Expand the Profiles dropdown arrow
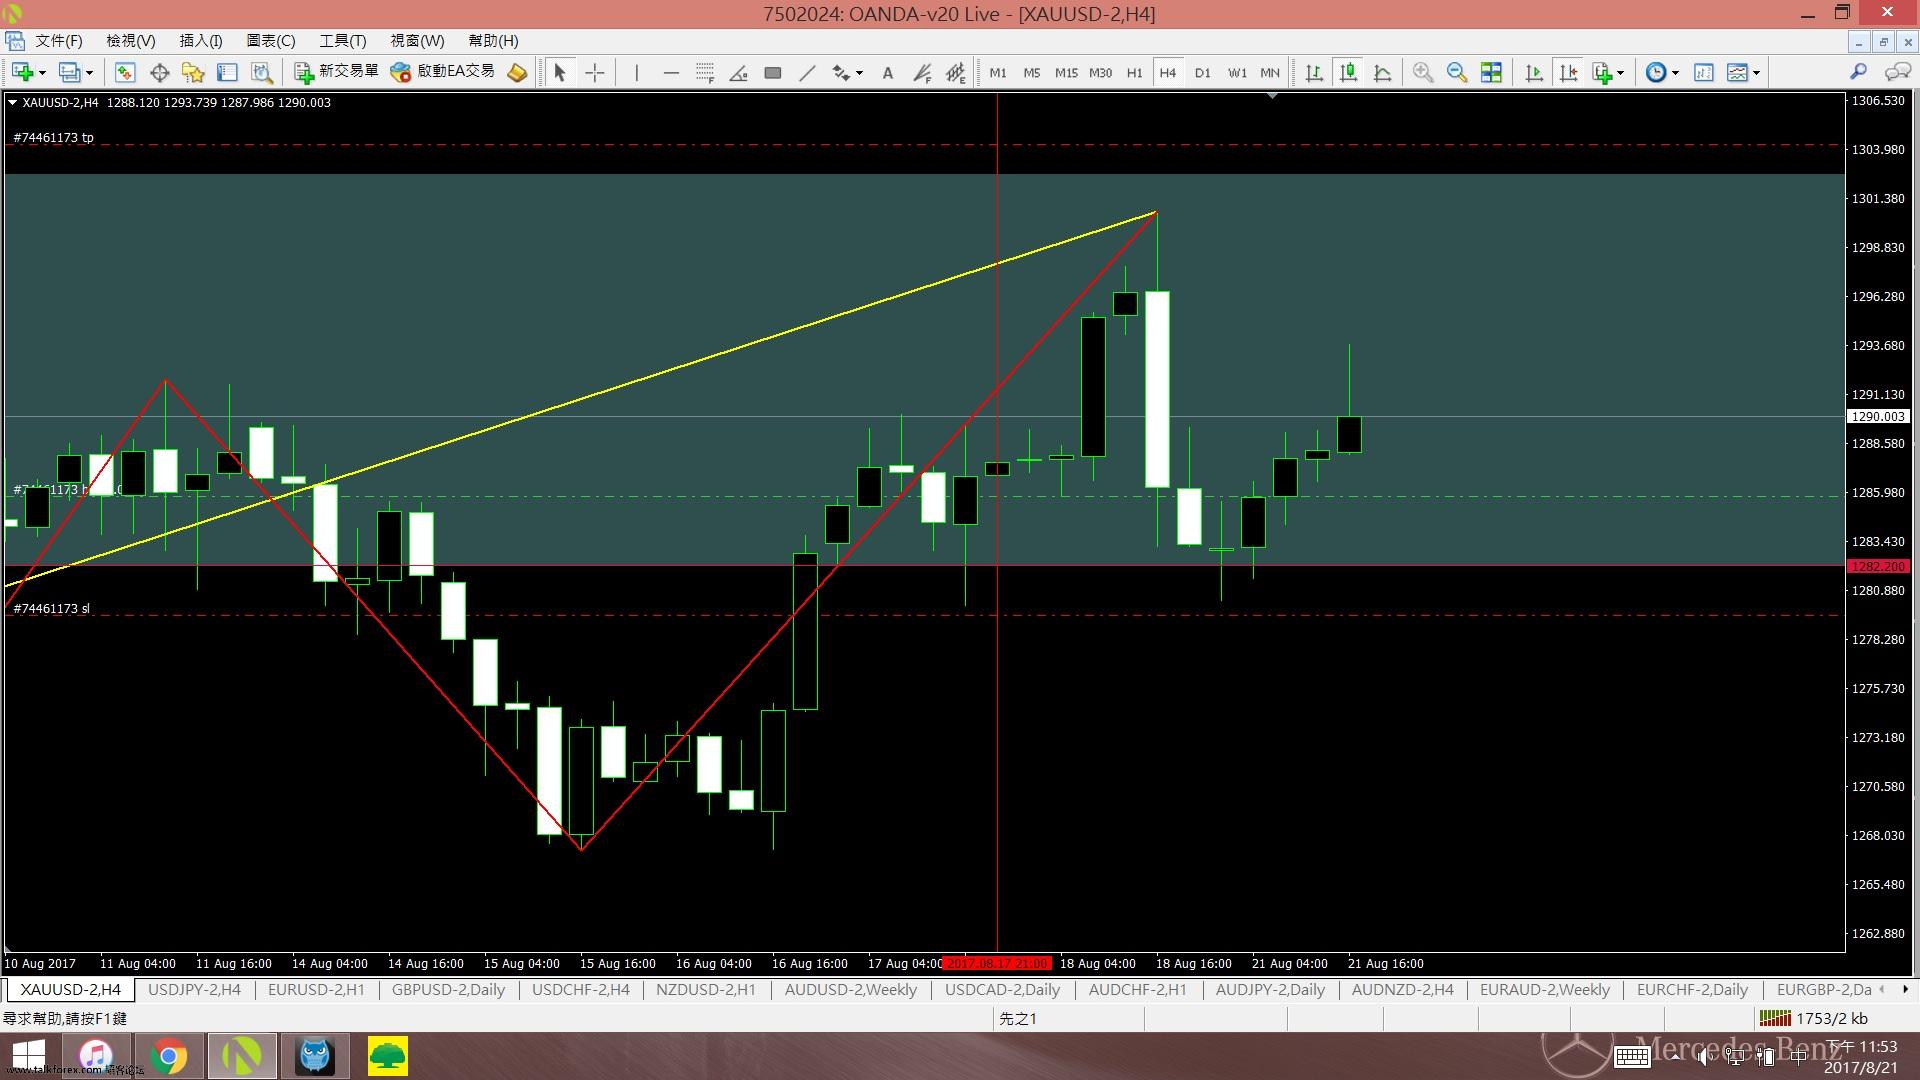The height and width of the screenshot is (1080, 1920). [x=89, y=72]
